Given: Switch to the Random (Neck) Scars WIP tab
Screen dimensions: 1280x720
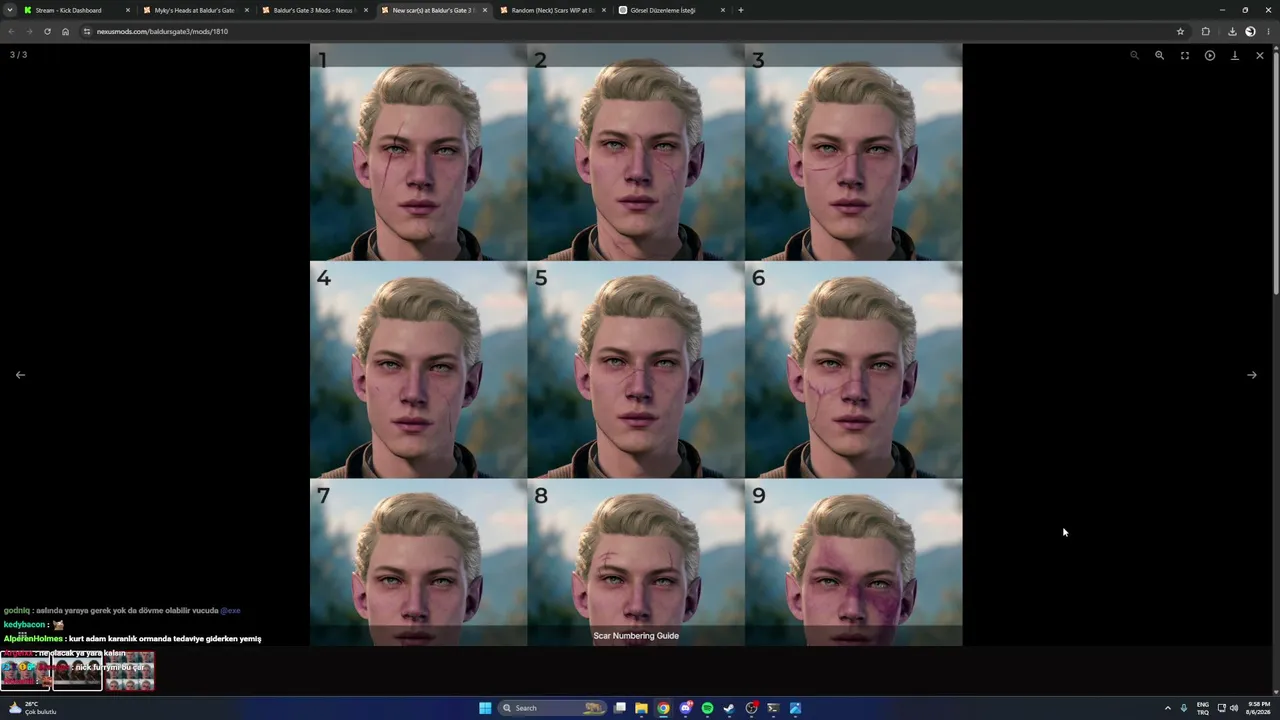Looking at the screenshot, I should [553, 10].
